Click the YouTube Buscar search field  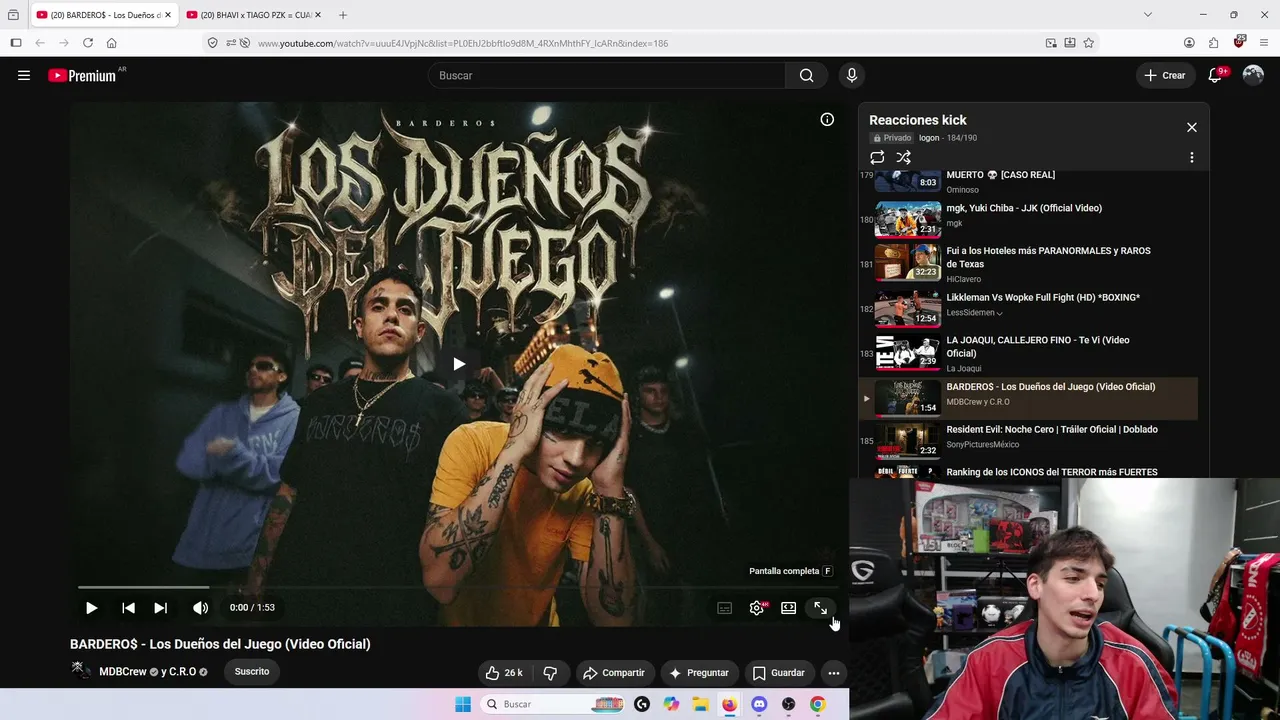(607, 75)
